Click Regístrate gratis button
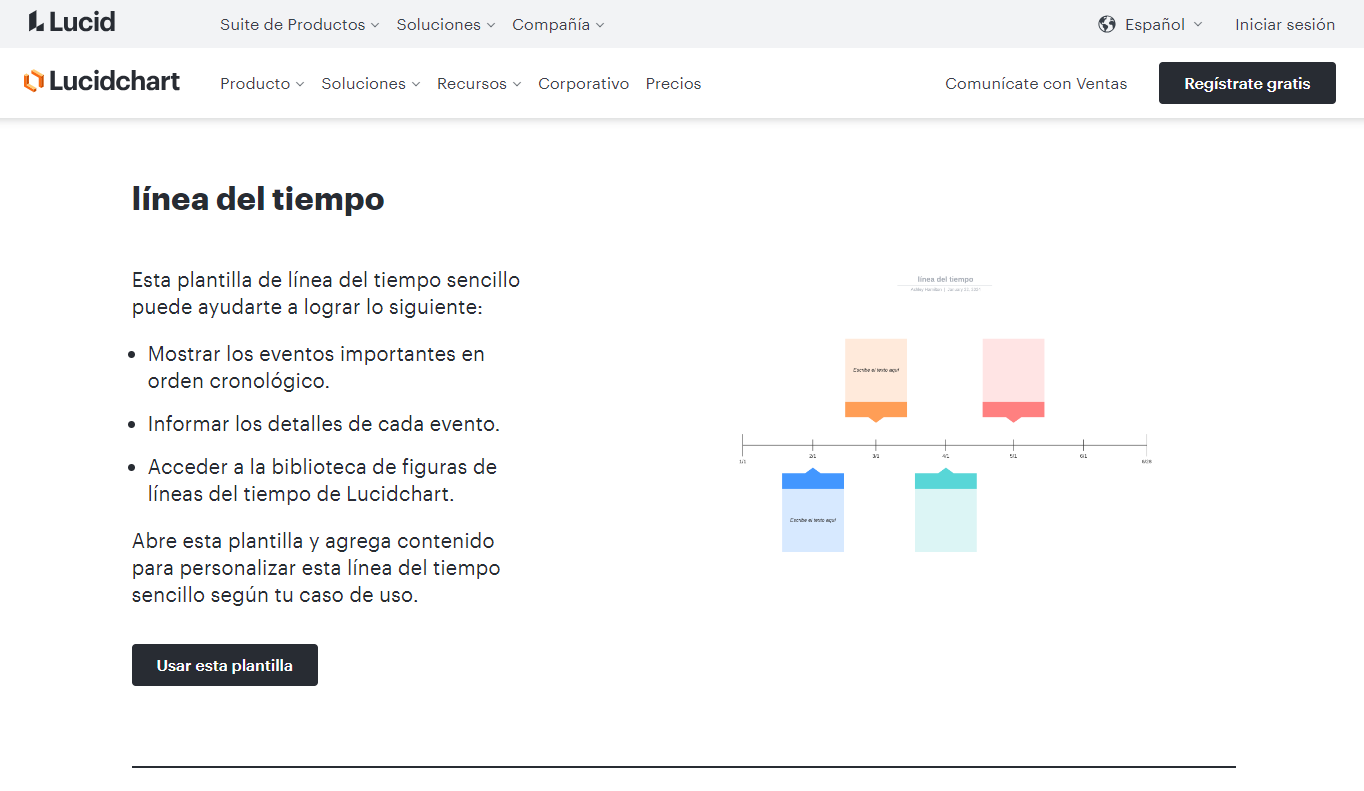1364x791 pixels. (1247, 83)
